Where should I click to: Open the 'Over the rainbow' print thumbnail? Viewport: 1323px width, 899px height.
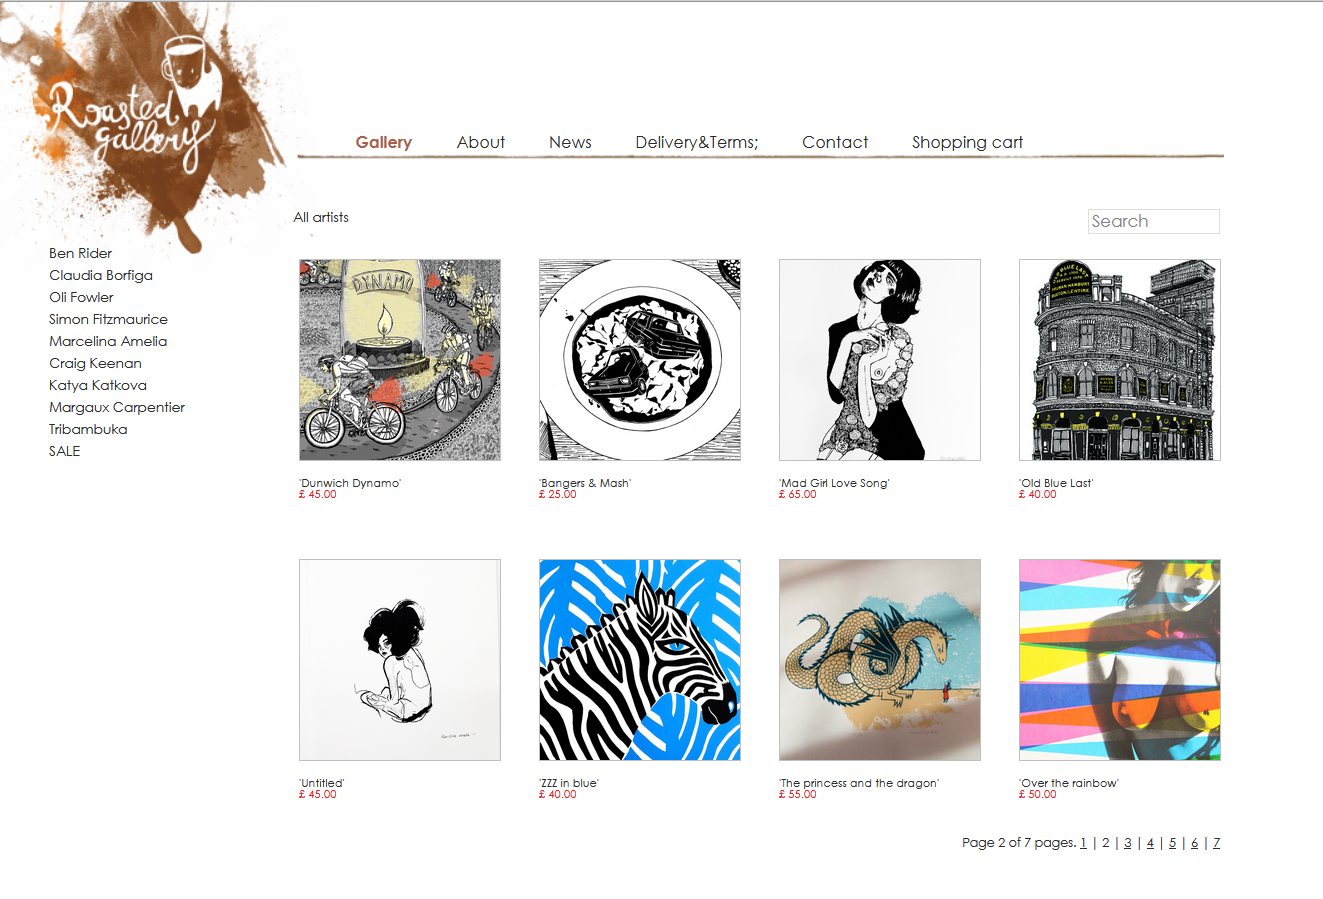1120,660
